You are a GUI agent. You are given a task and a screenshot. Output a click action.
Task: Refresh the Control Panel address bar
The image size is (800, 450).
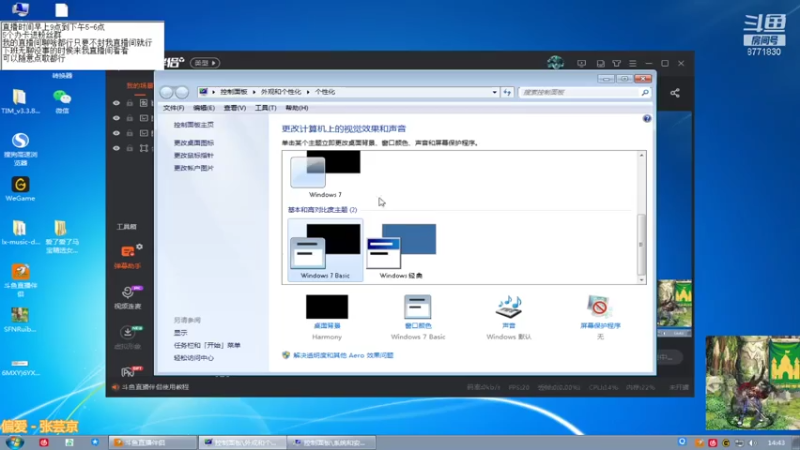(x=507, y=92)
